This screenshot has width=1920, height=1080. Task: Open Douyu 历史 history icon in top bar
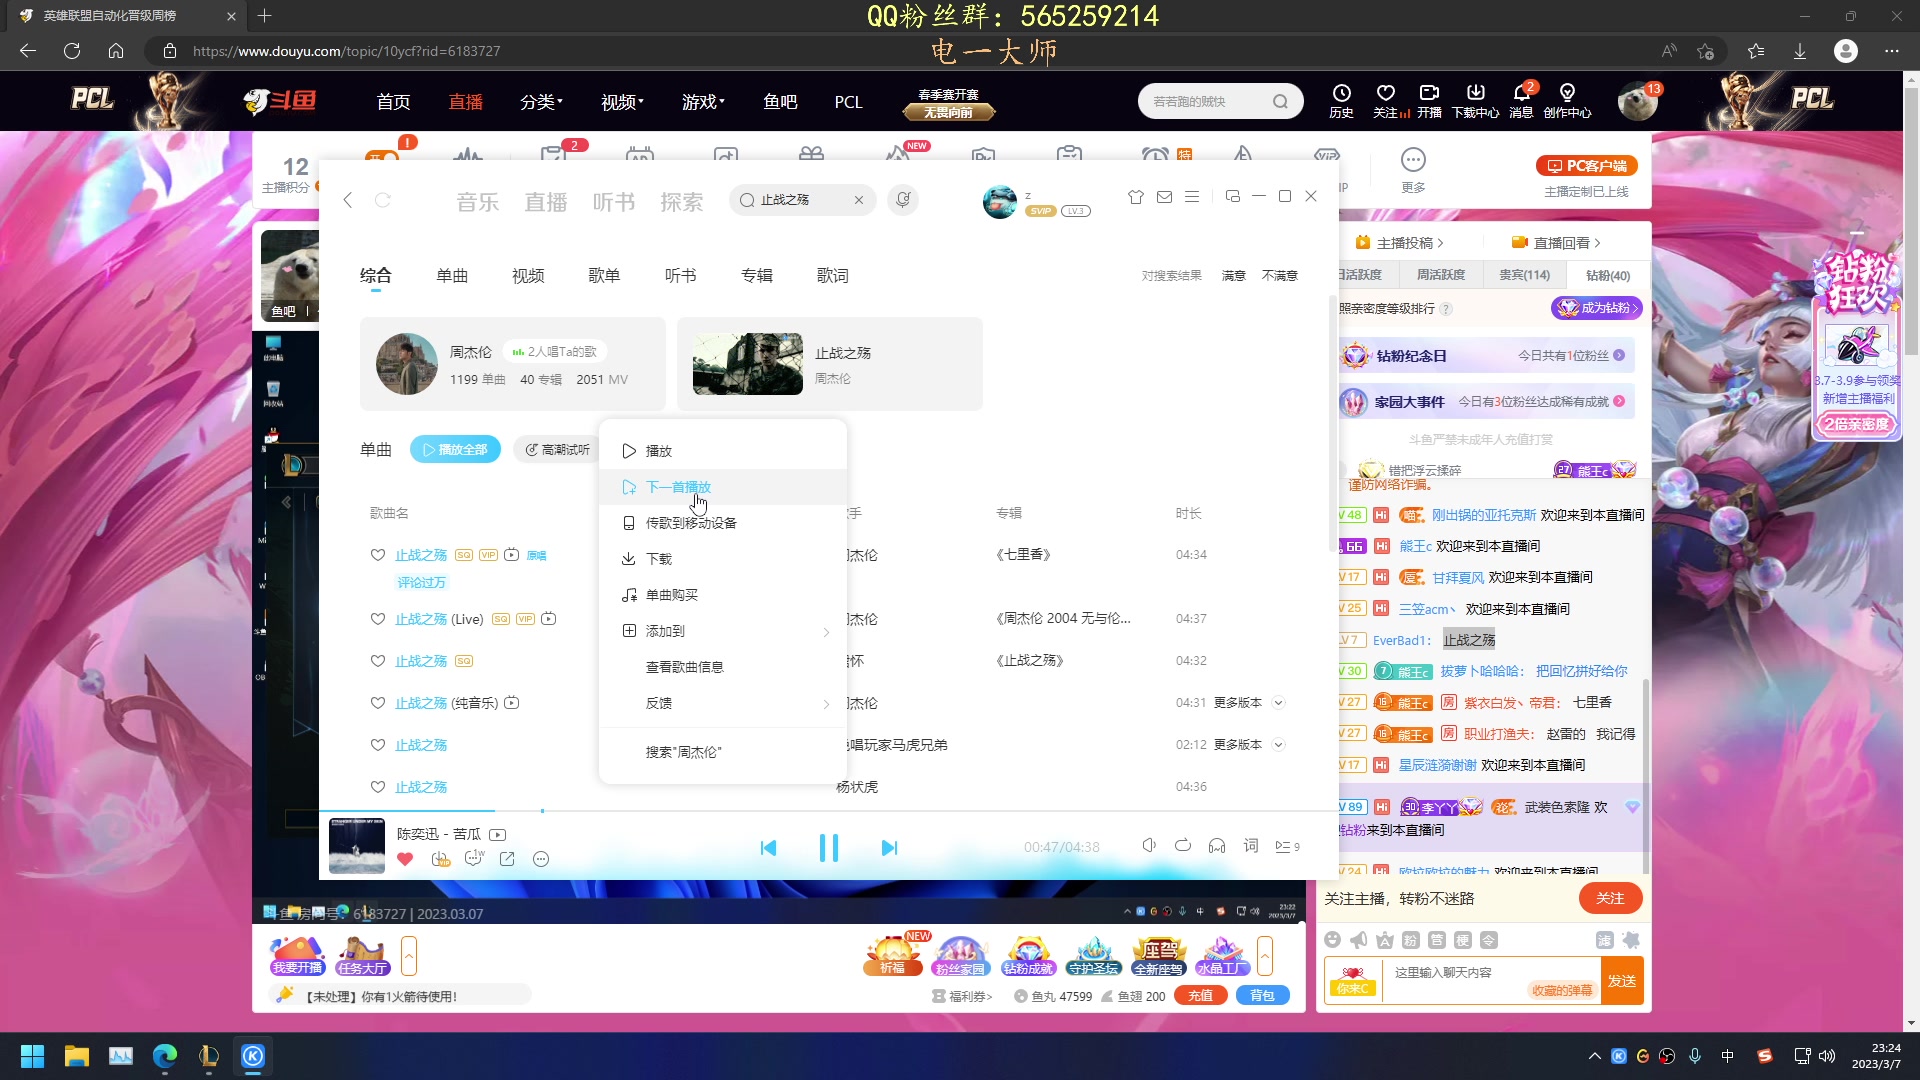pyautogui.click(x=1340, y=100)
